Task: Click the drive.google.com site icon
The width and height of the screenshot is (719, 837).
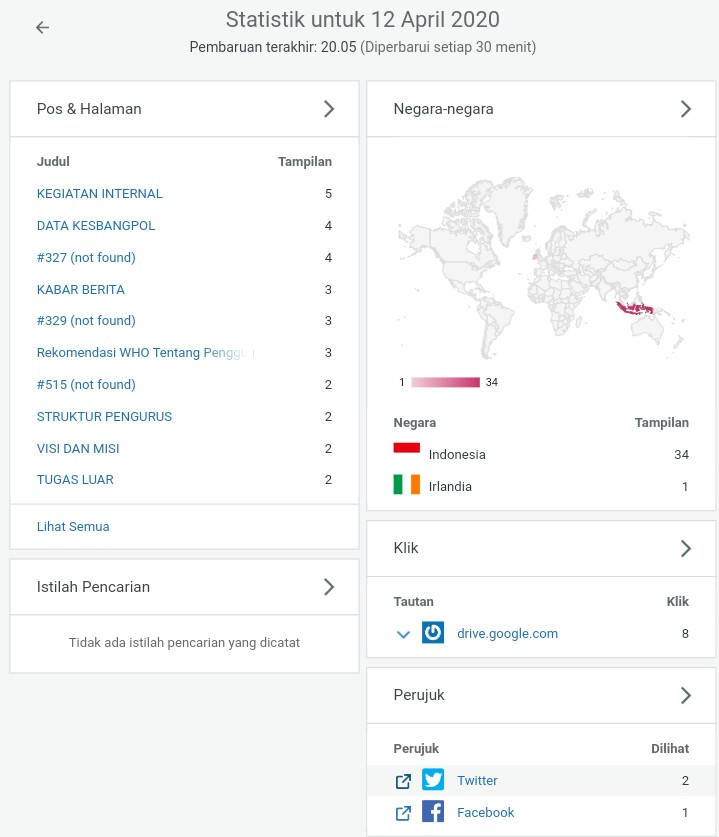Action: (x=433, y=633)
